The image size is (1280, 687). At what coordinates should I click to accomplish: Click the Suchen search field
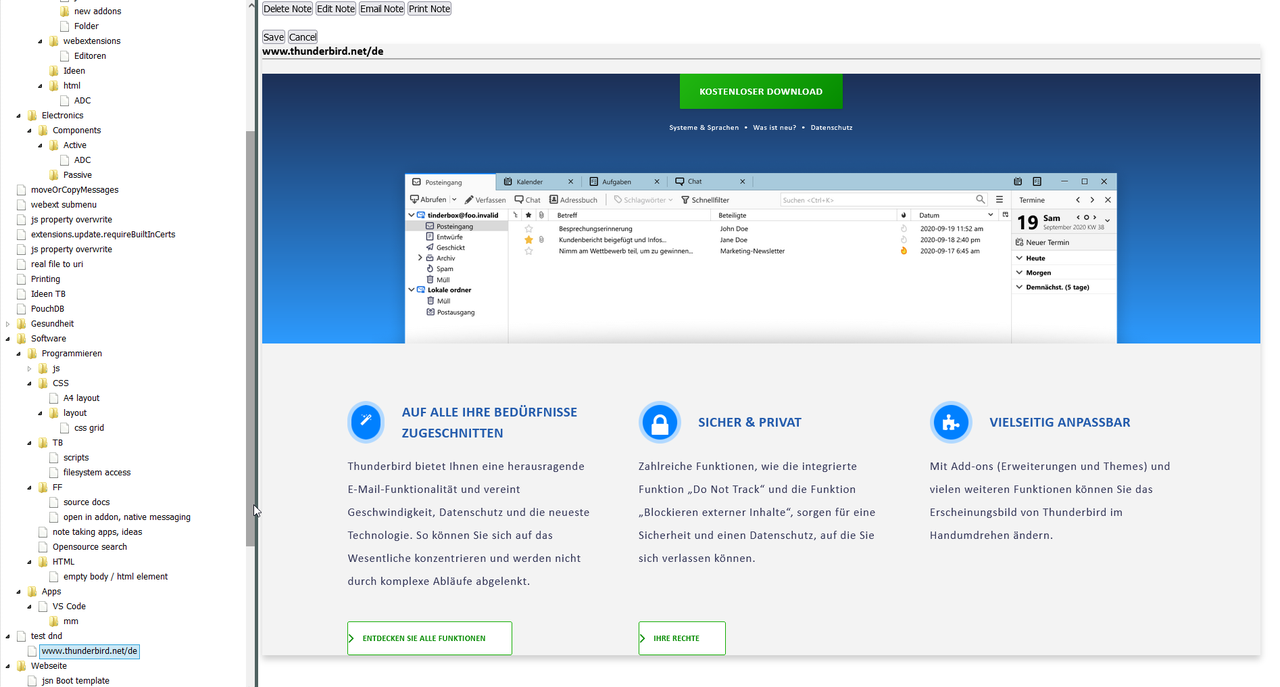pos(883,200)
